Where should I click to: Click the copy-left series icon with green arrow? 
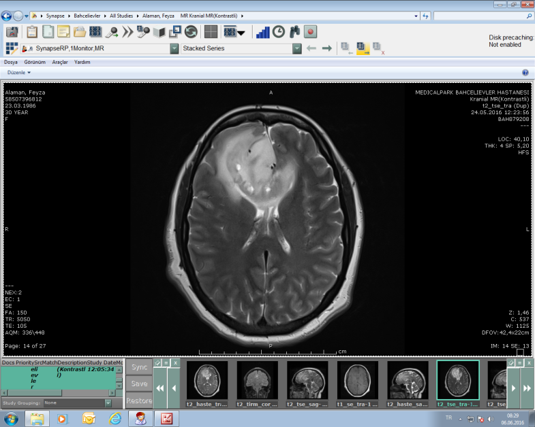click(346, 48)
